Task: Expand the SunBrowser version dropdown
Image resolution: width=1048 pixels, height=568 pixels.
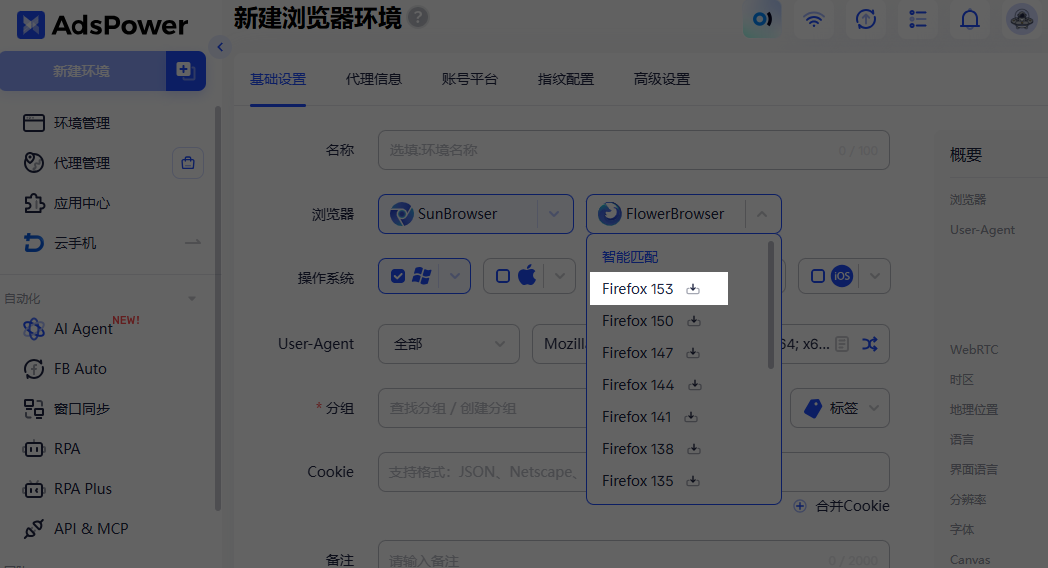Action: [x=554, y=214]
